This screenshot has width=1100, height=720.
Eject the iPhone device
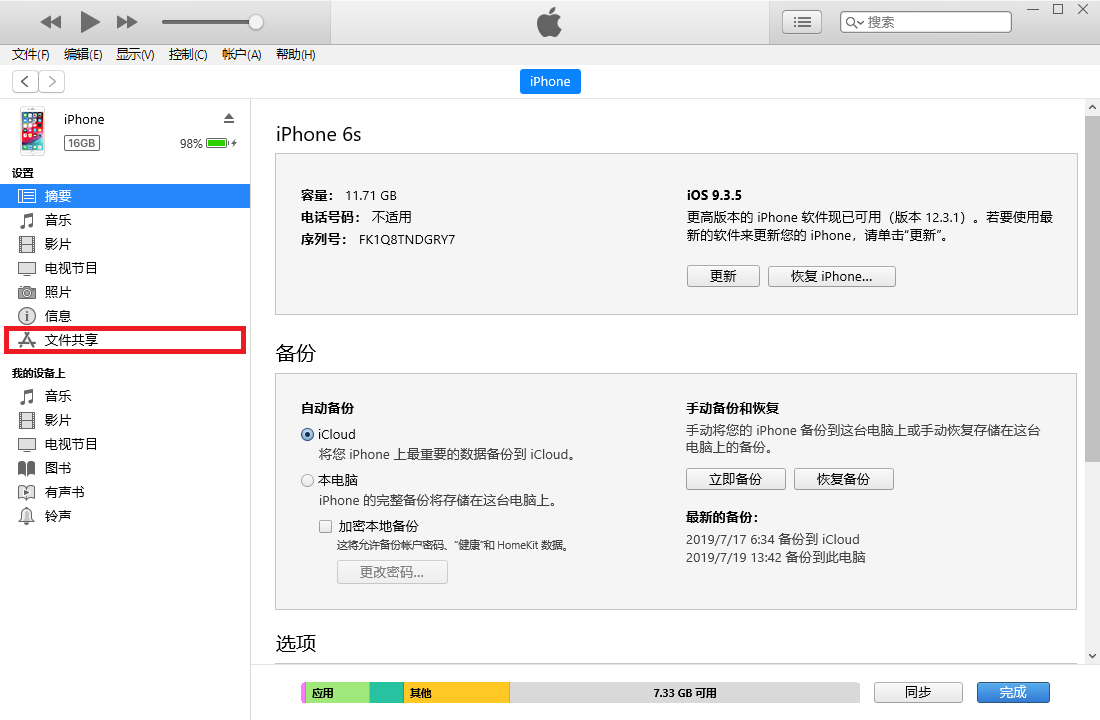tap(229, 118)
